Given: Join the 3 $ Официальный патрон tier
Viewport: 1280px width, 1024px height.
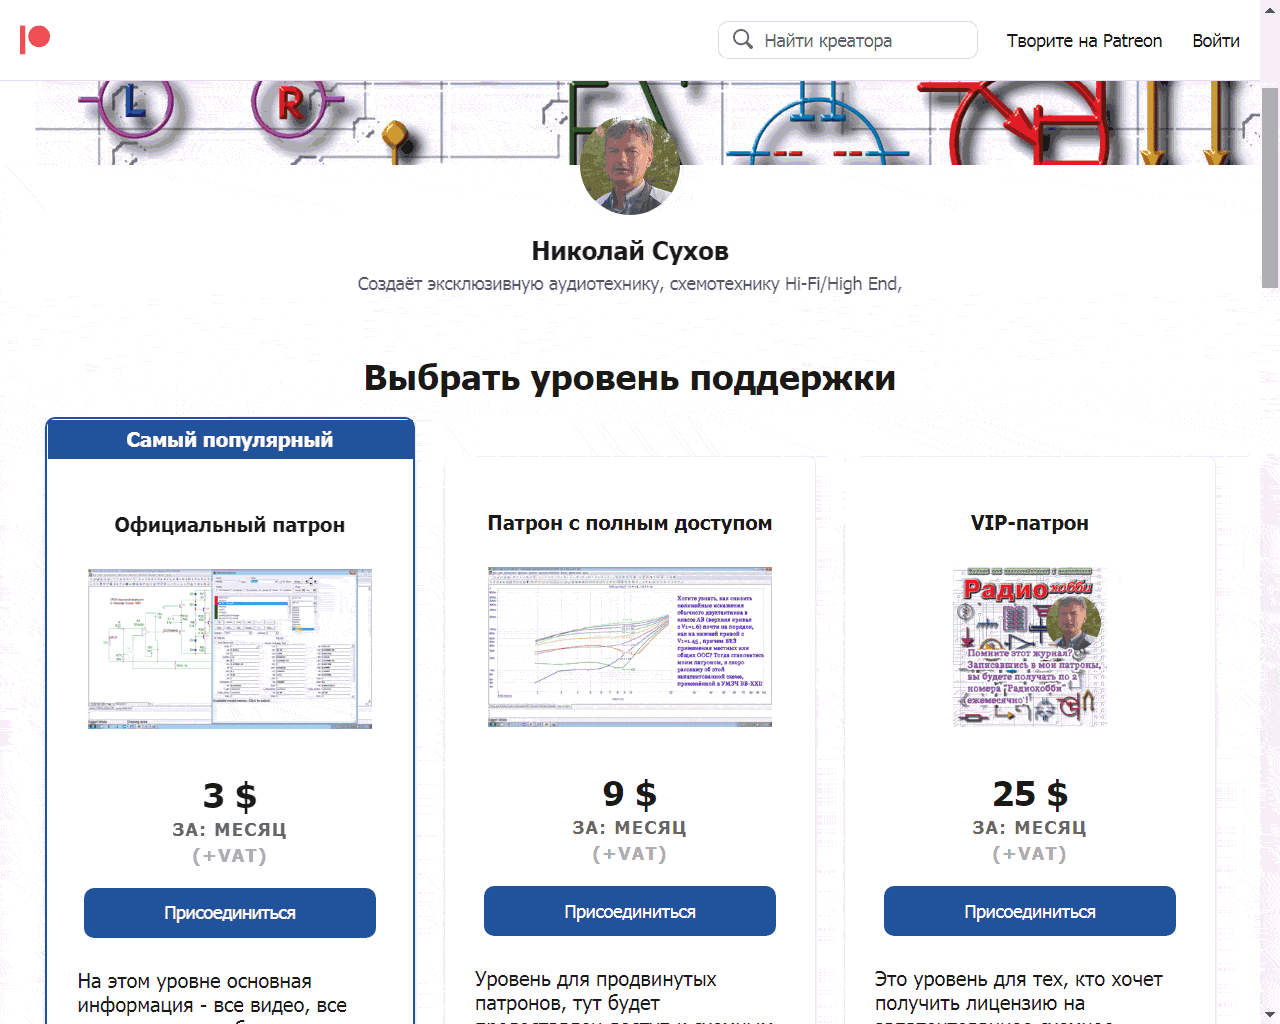Looking at the screenshot, I should [230, 913].
